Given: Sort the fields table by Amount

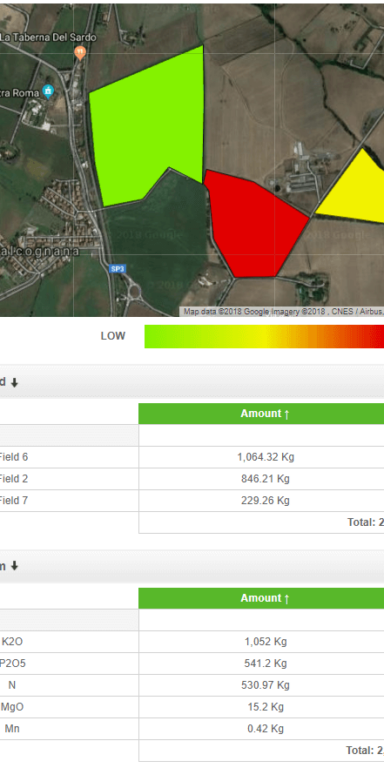Looking at the screenshot, I should pos(265,414).
